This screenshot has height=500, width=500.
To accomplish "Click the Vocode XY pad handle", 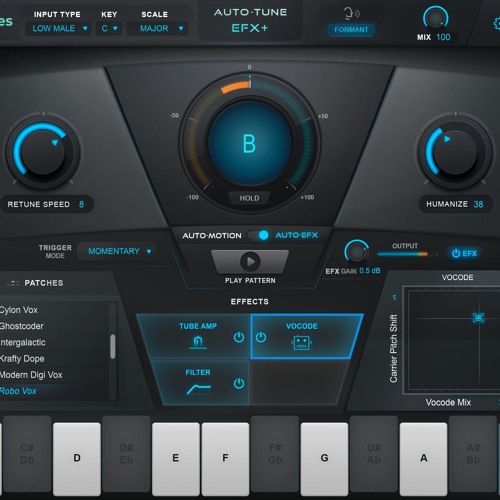I will [x=478, y=317].
